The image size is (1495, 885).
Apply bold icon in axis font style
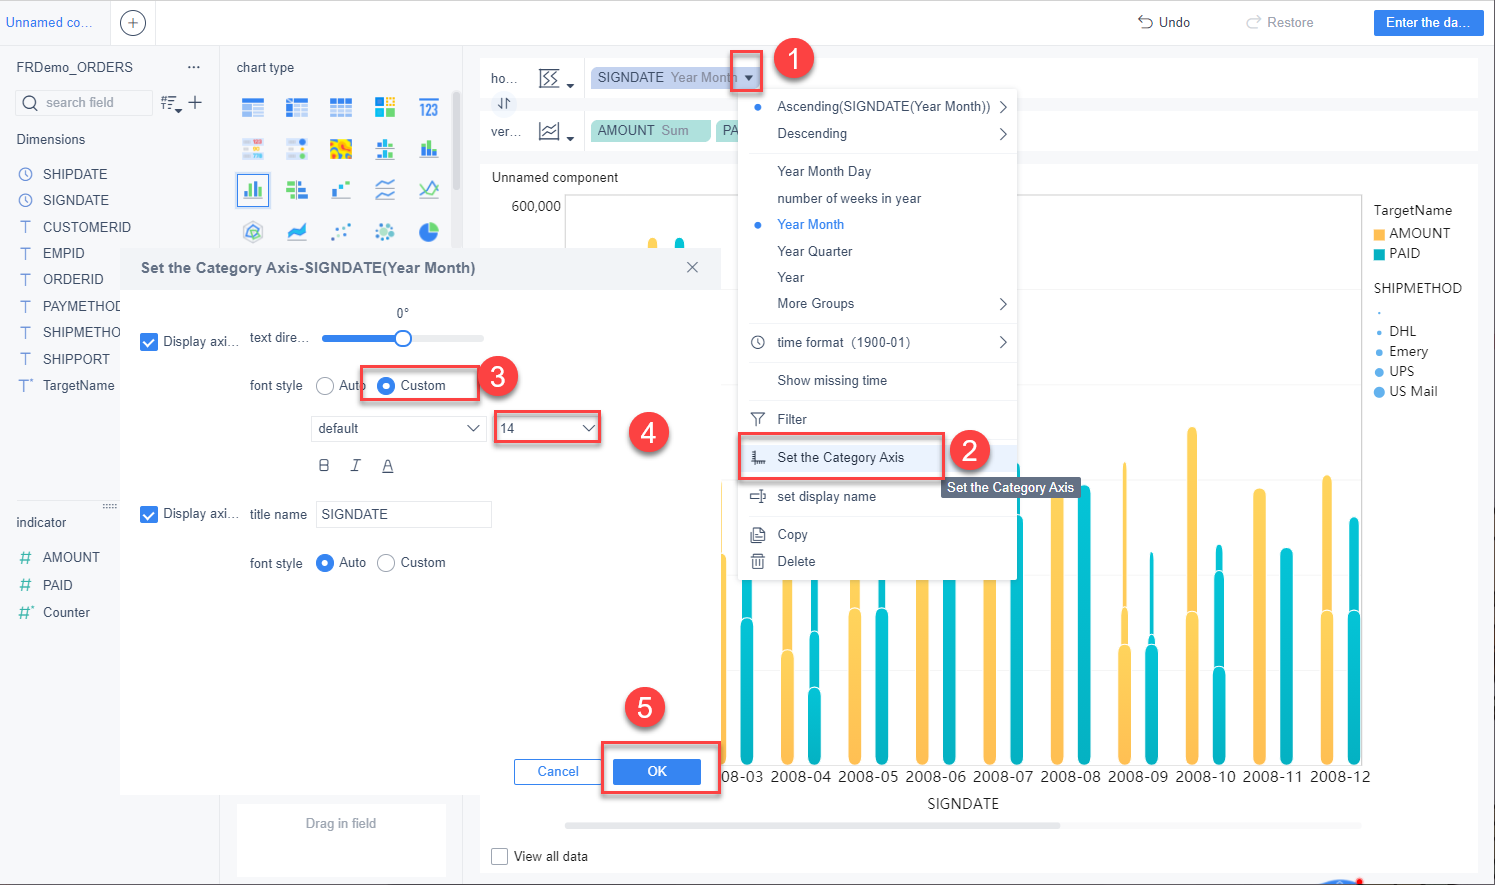(x=324, y=465)
